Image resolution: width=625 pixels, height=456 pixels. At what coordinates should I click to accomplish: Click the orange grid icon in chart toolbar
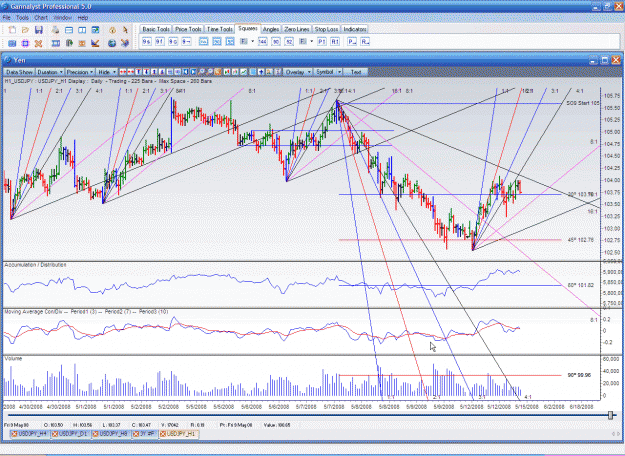218,72
